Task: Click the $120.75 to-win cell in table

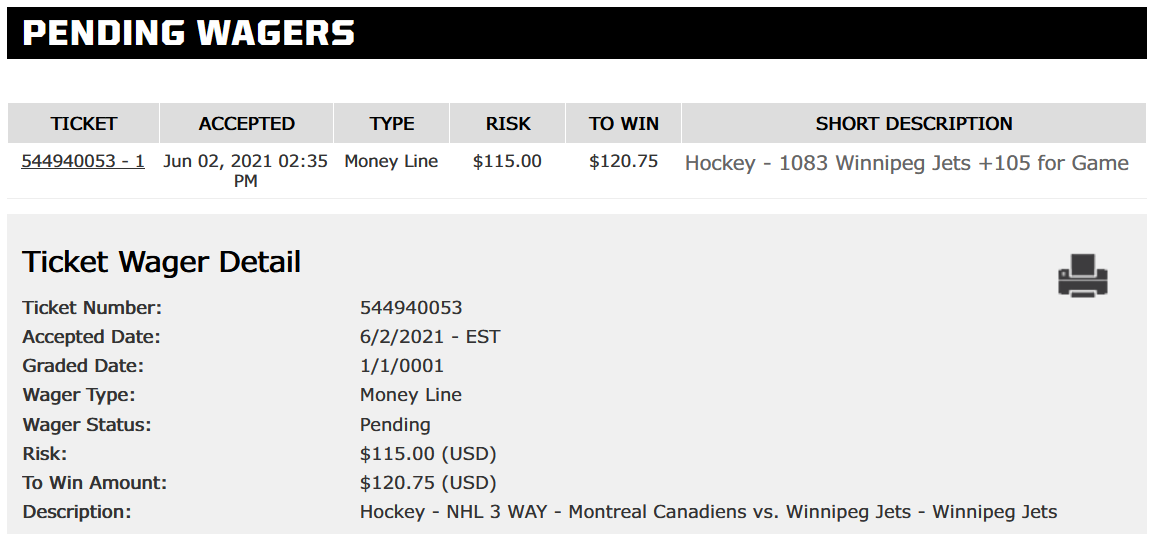Action: click(x=624, y=161)
